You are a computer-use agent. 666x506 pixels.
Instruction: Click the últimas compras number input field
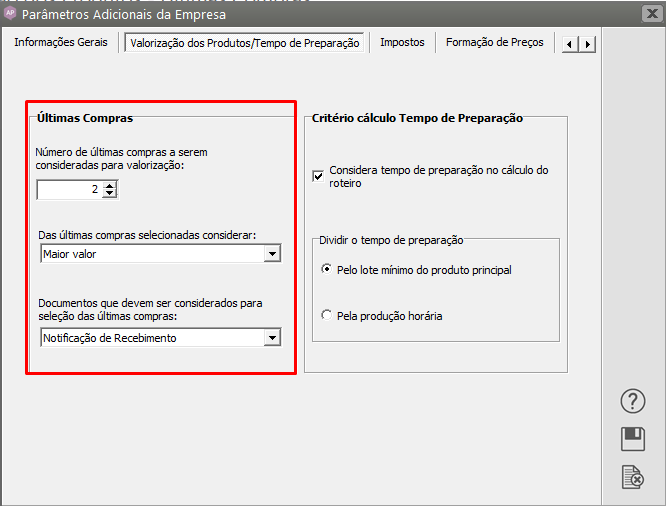coord(69,189)
